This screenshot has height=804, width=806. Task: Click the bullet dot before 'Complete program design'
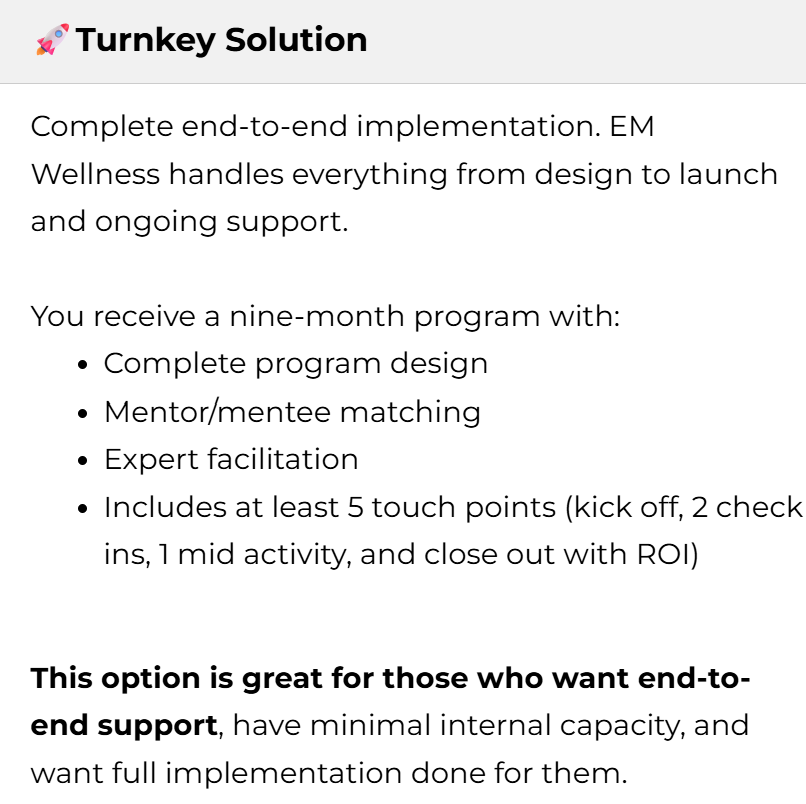pyautogui.click(x=83, y=365)
